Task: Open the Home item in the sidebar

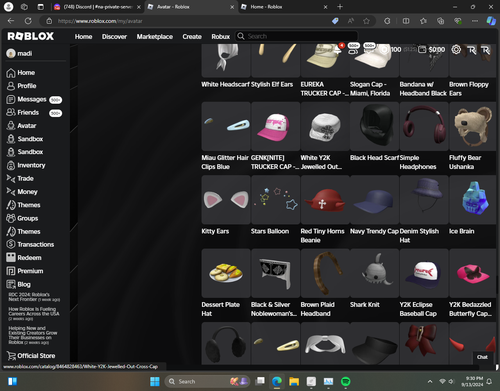Action: click(21, 73)
